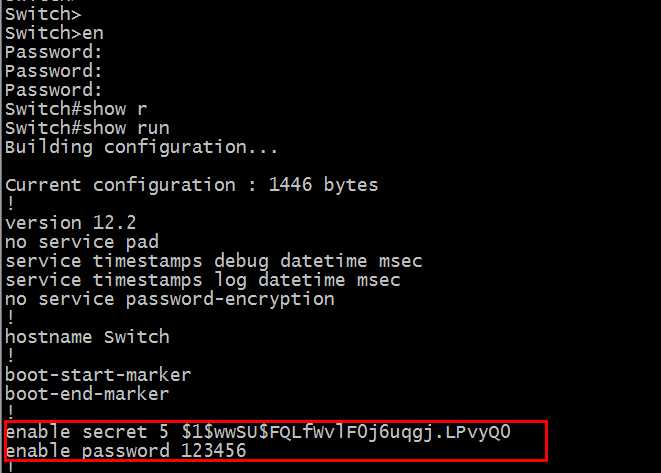Select the "Current configuration" line
The image size is (661, 473).
pyautogui.click(x=191, y=185)
